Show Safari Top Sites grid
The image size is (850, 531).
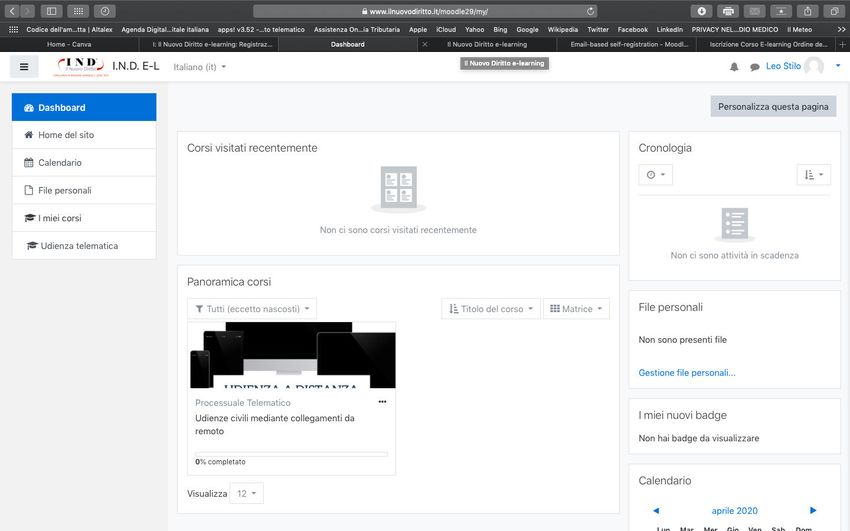coord(78,11)
